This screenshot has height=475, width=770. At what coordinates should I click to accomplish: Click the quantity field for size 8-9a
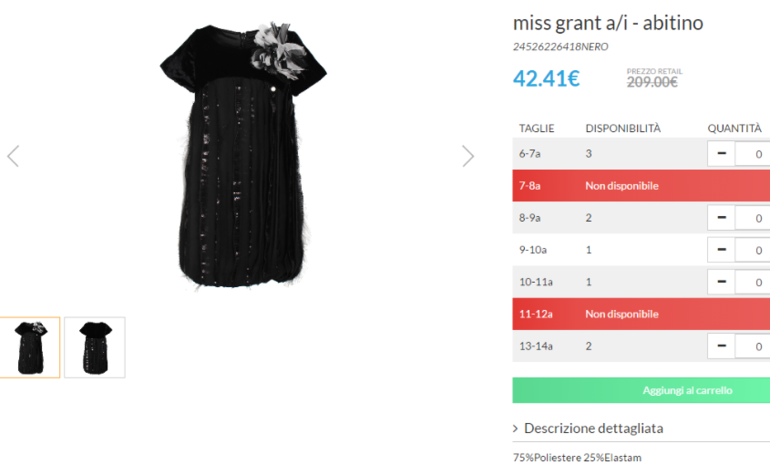click(x=752, y=218)
